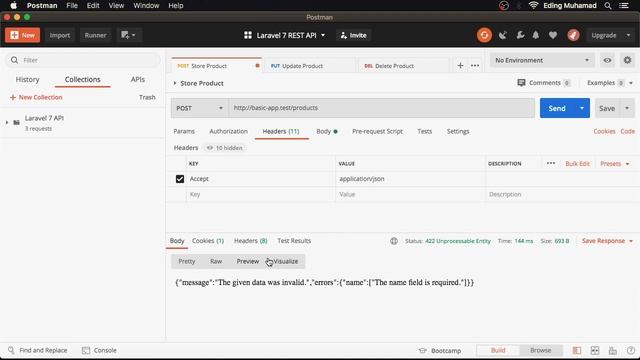This screenshot has height=360, width=640.
Task: Open macOS notification center icon
Action: pos(624,6)
